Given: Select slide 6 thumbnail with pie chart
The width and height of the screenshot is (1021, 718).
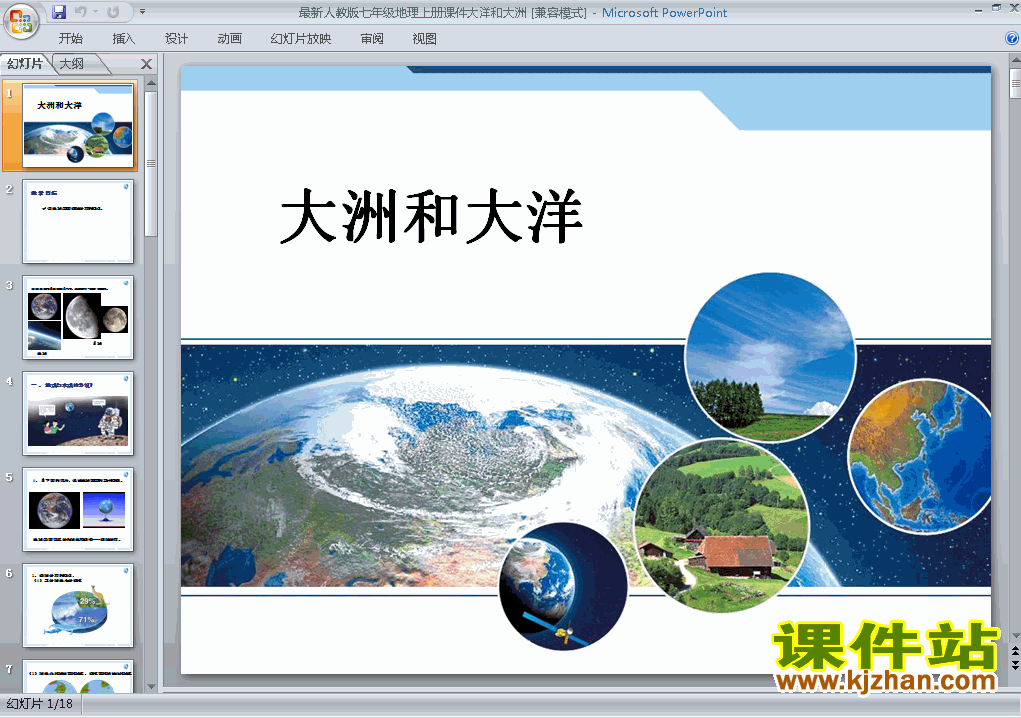Looking at the screenshot, I should 78,605.
